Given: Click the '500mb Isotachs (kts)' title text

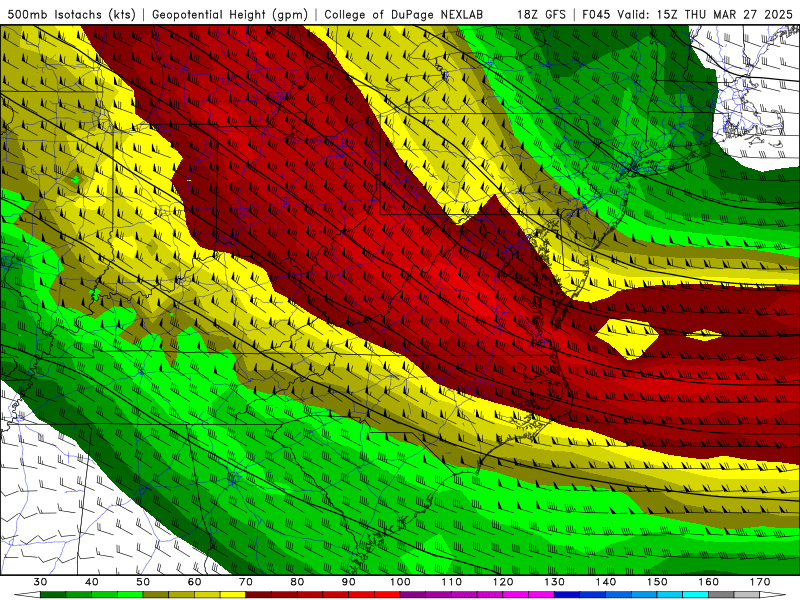Looking at the screenshot, I should [x=71, y=15].
